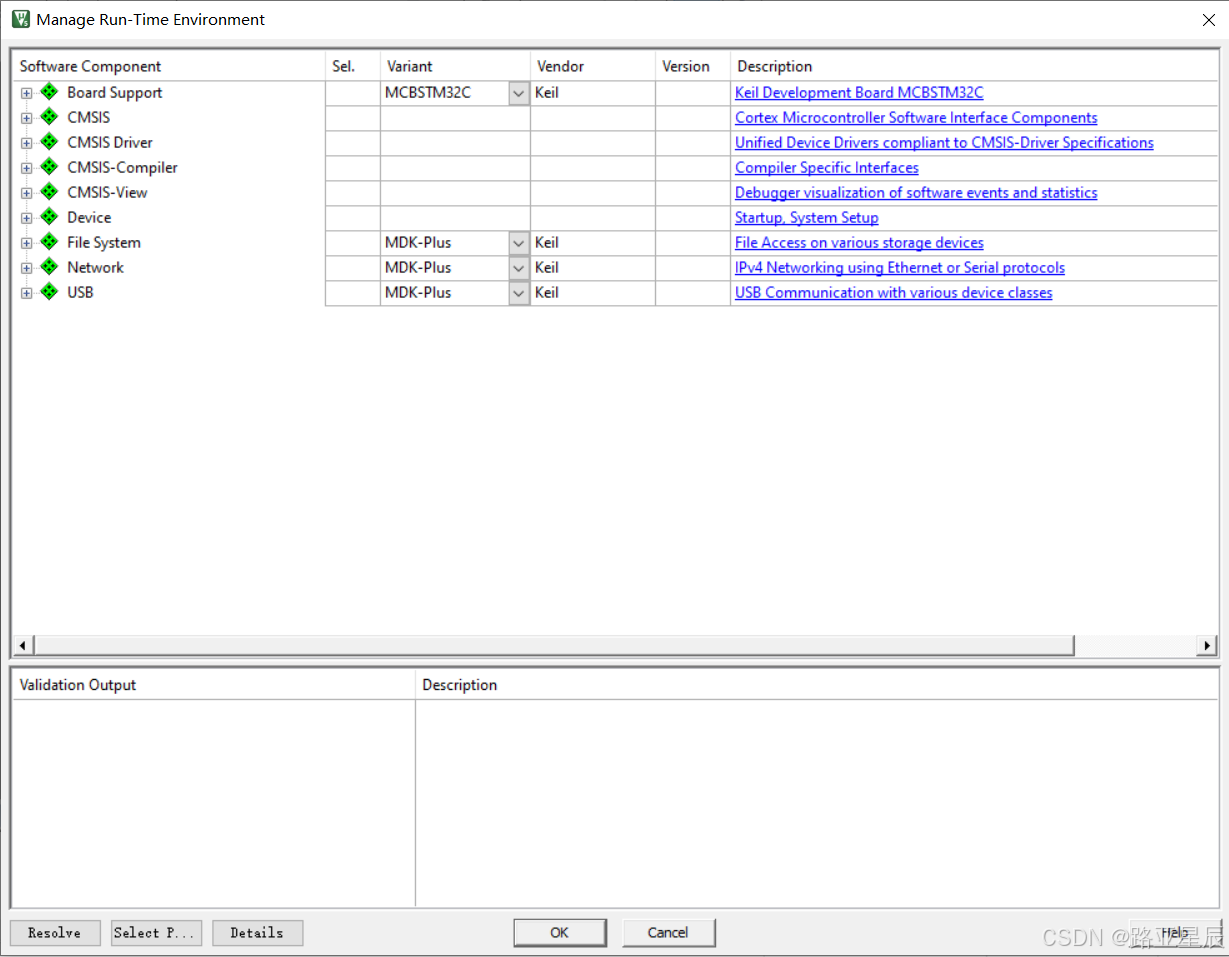This screenshot has height=957, width=1229.
Task: Open Debugger visualization of software events link
Action: tap(916, 192)
